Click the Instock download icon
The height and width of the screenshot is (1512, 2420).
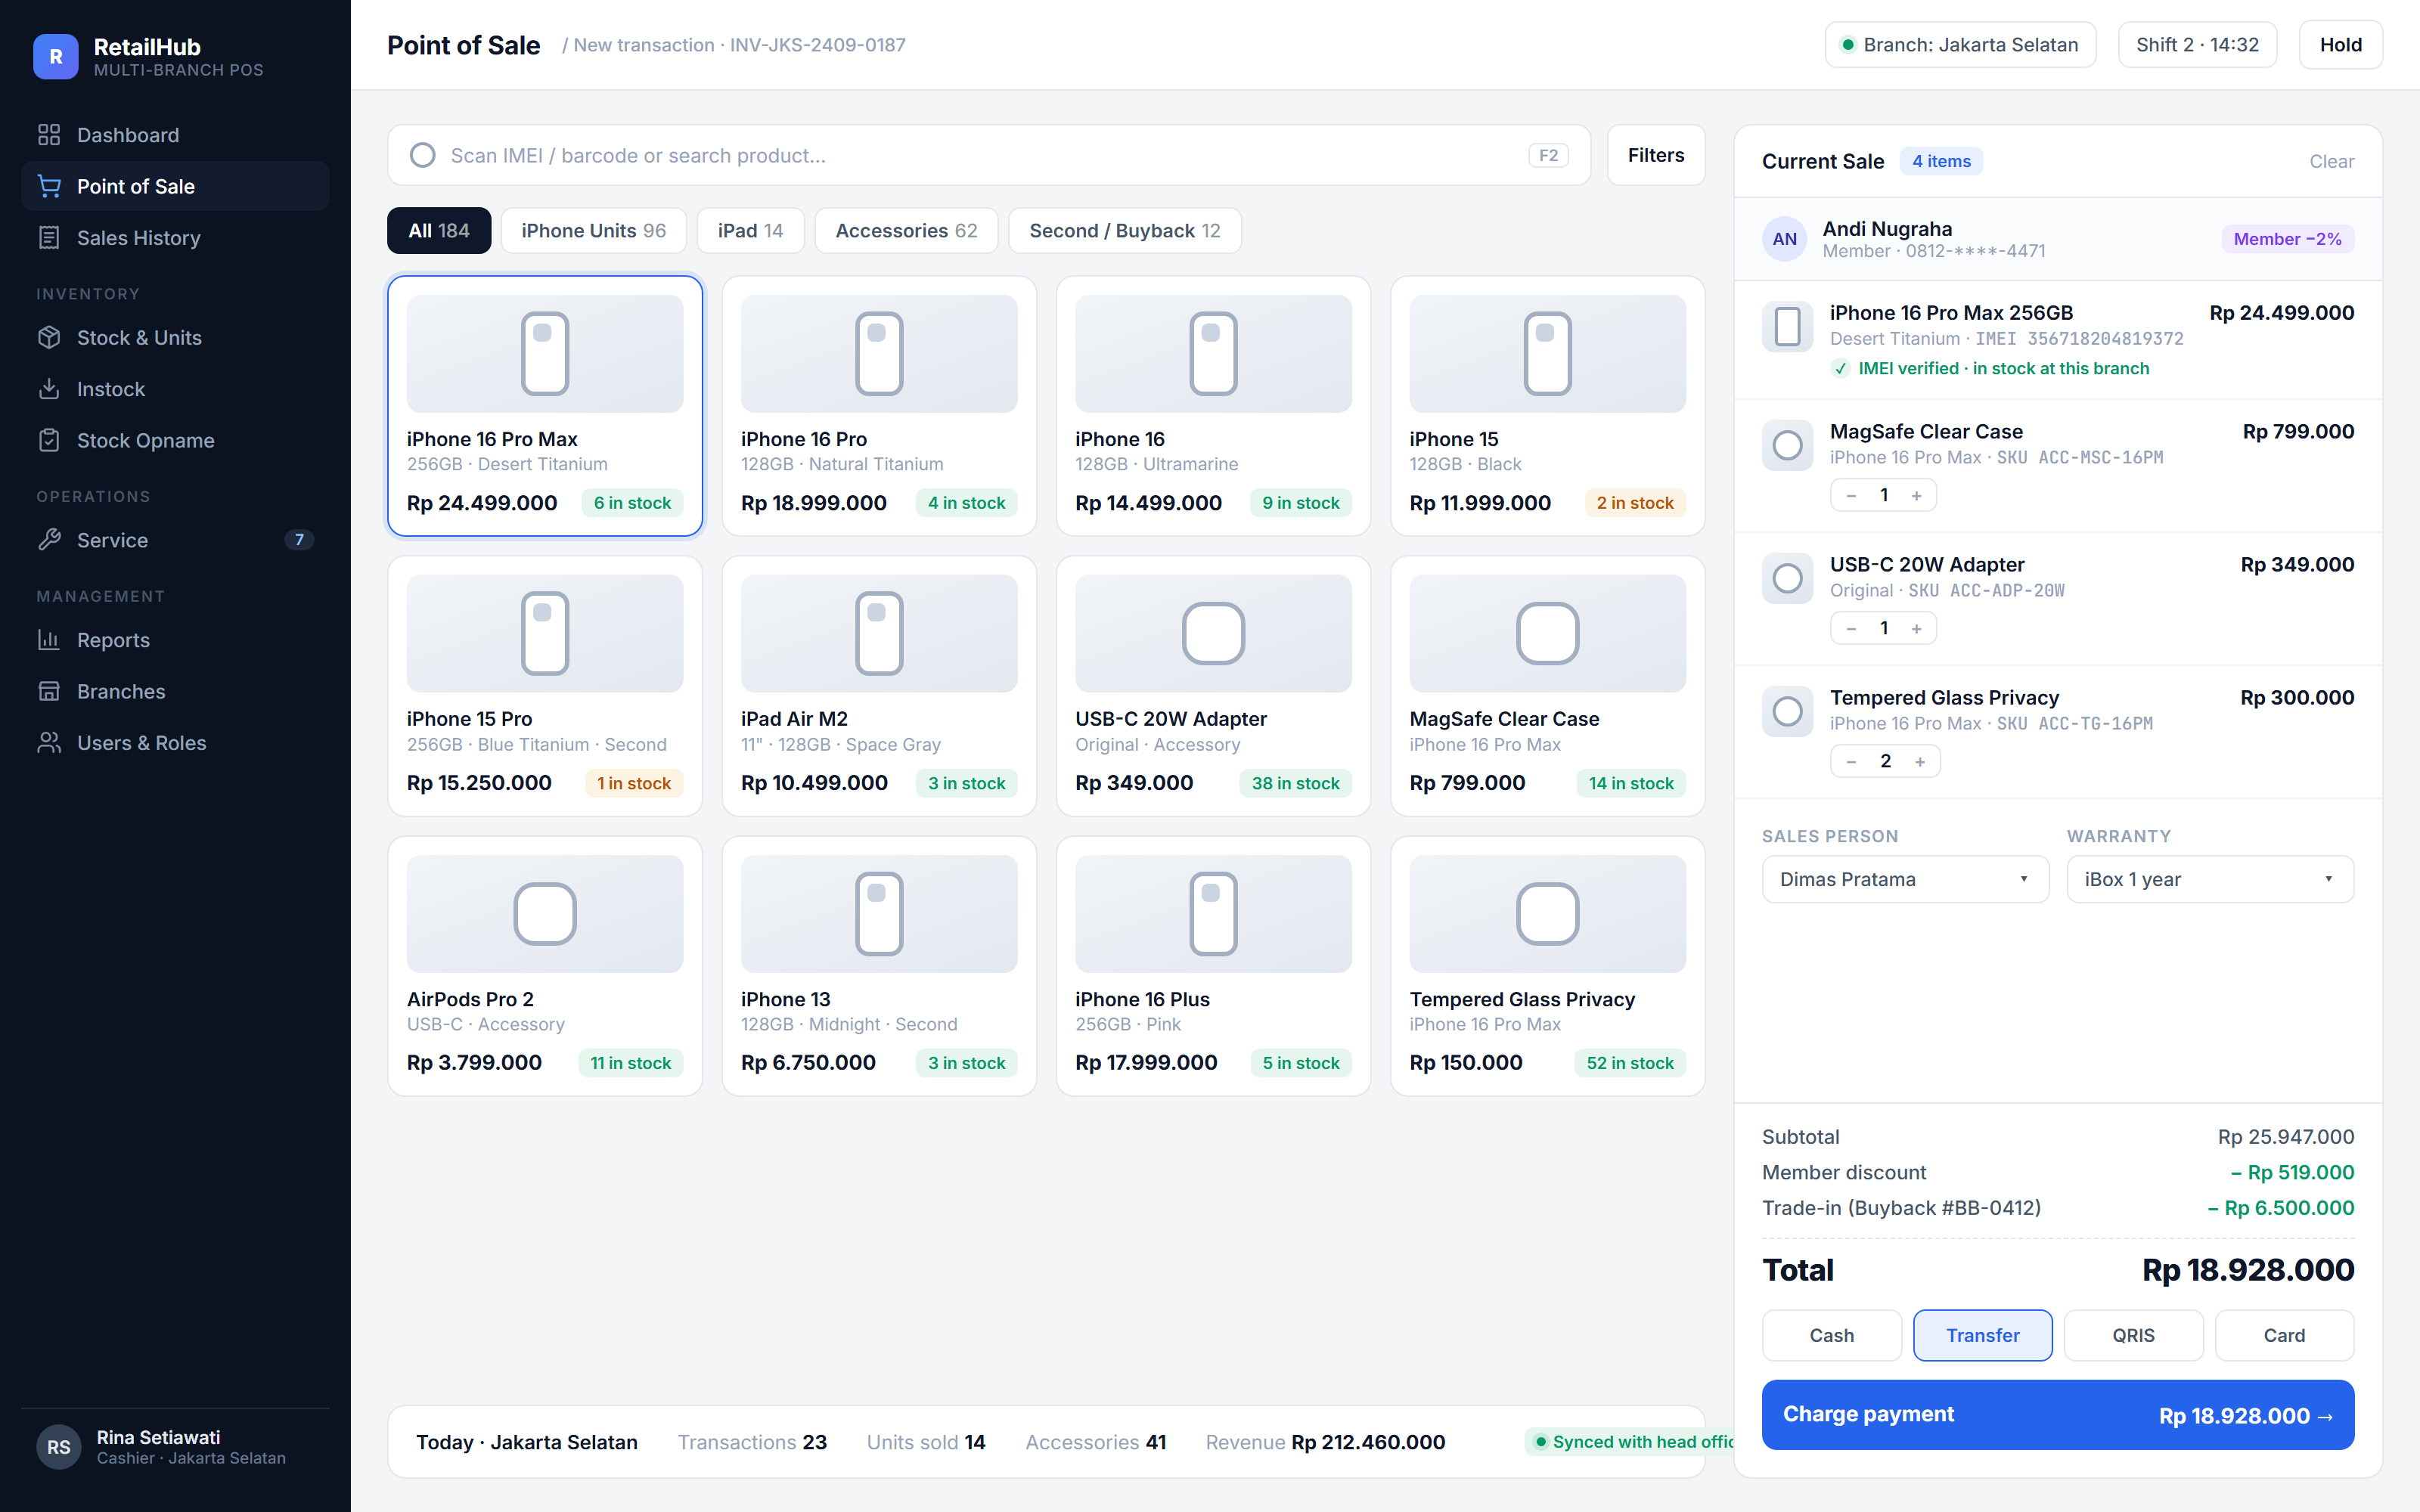tap(49, 389)
